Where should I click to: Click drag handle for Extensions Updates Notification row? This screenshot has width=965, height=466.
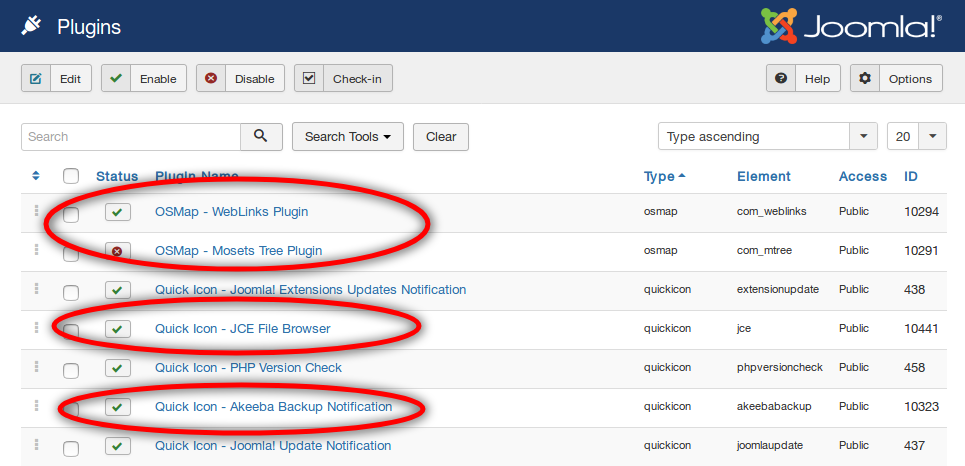[36, 289]
